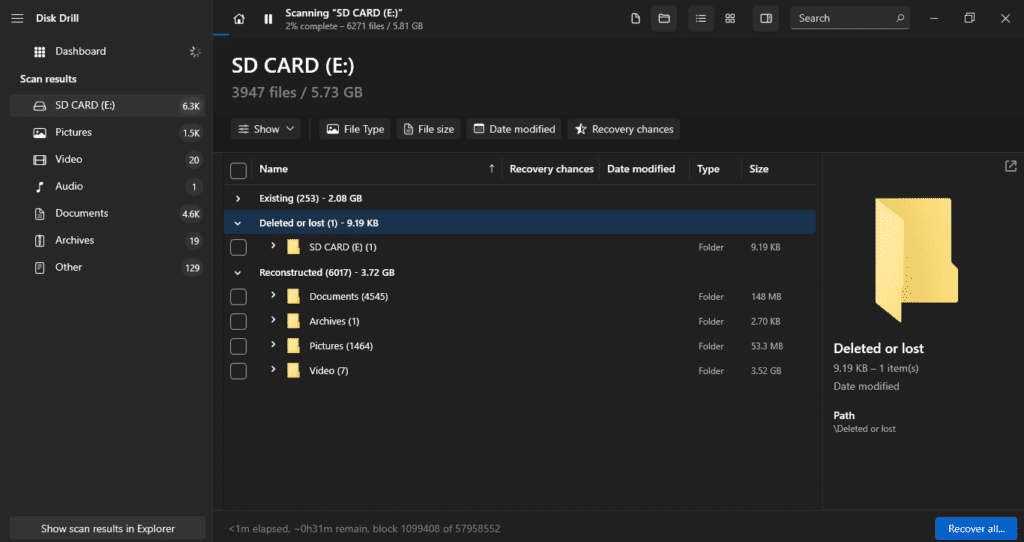This screenshot has width=1024, height=542.
Task: Expand the Existing (253) group
Action: click(238, 199)
